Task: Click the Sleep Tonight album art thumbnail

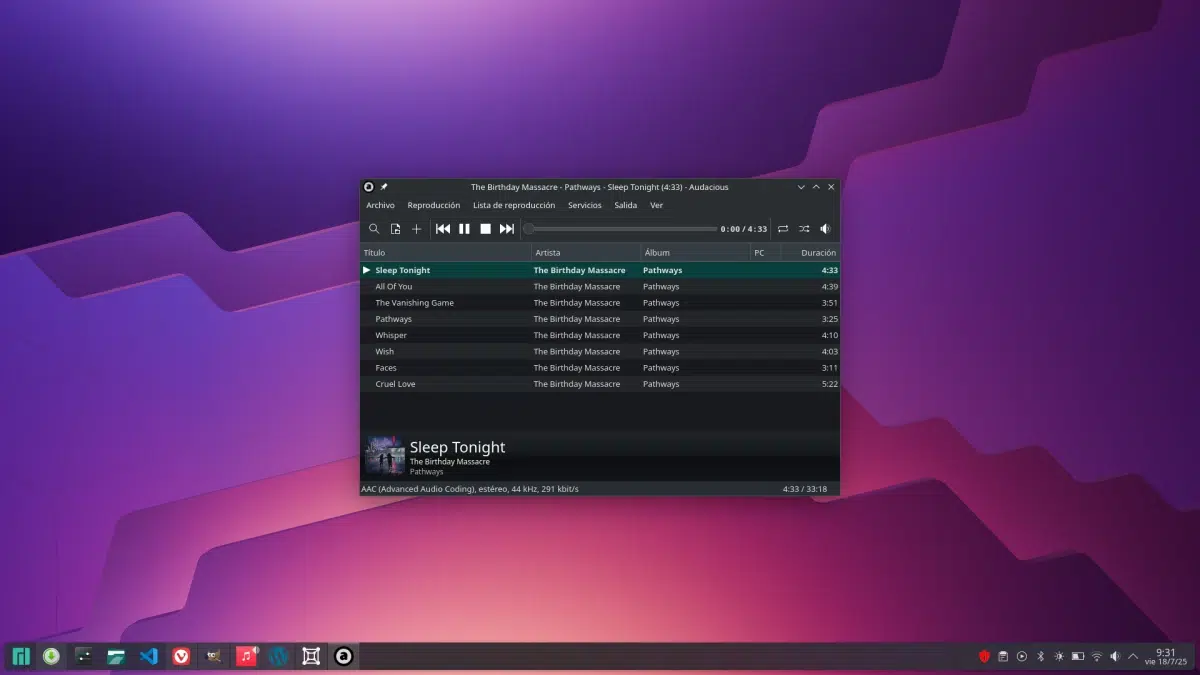Action: (385, 455)
